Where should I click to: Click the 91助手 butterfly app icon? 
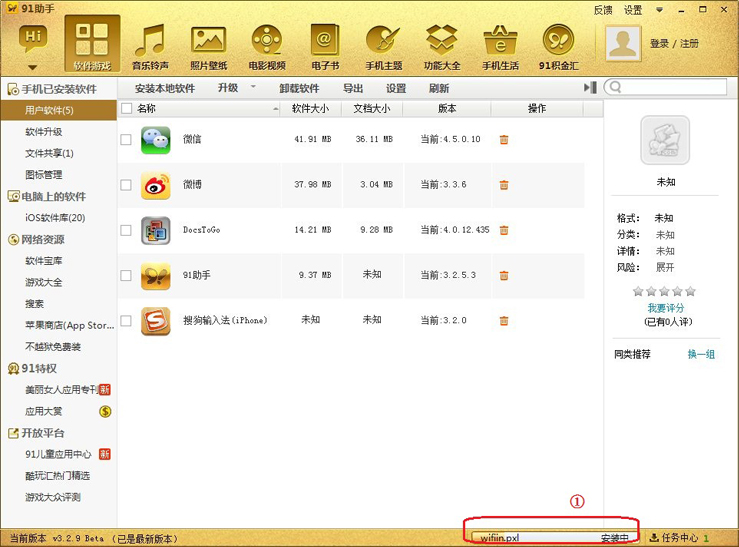[156, 276]
